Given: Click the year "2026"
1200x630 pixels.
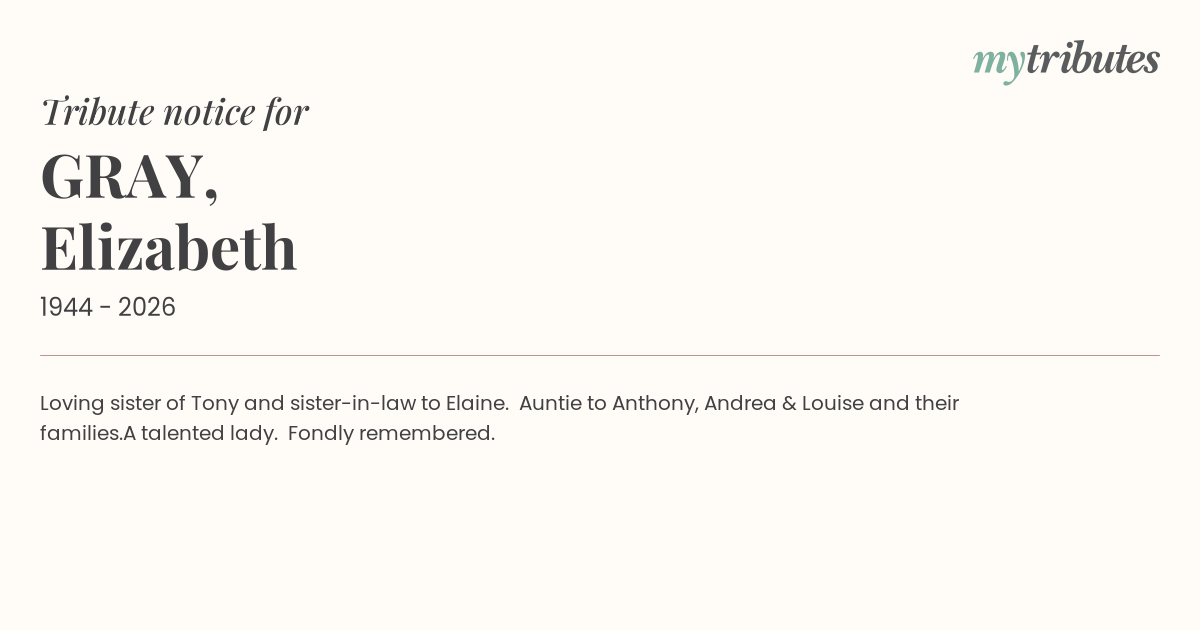Looking at the screenshot, I should (x=147, y=308).
